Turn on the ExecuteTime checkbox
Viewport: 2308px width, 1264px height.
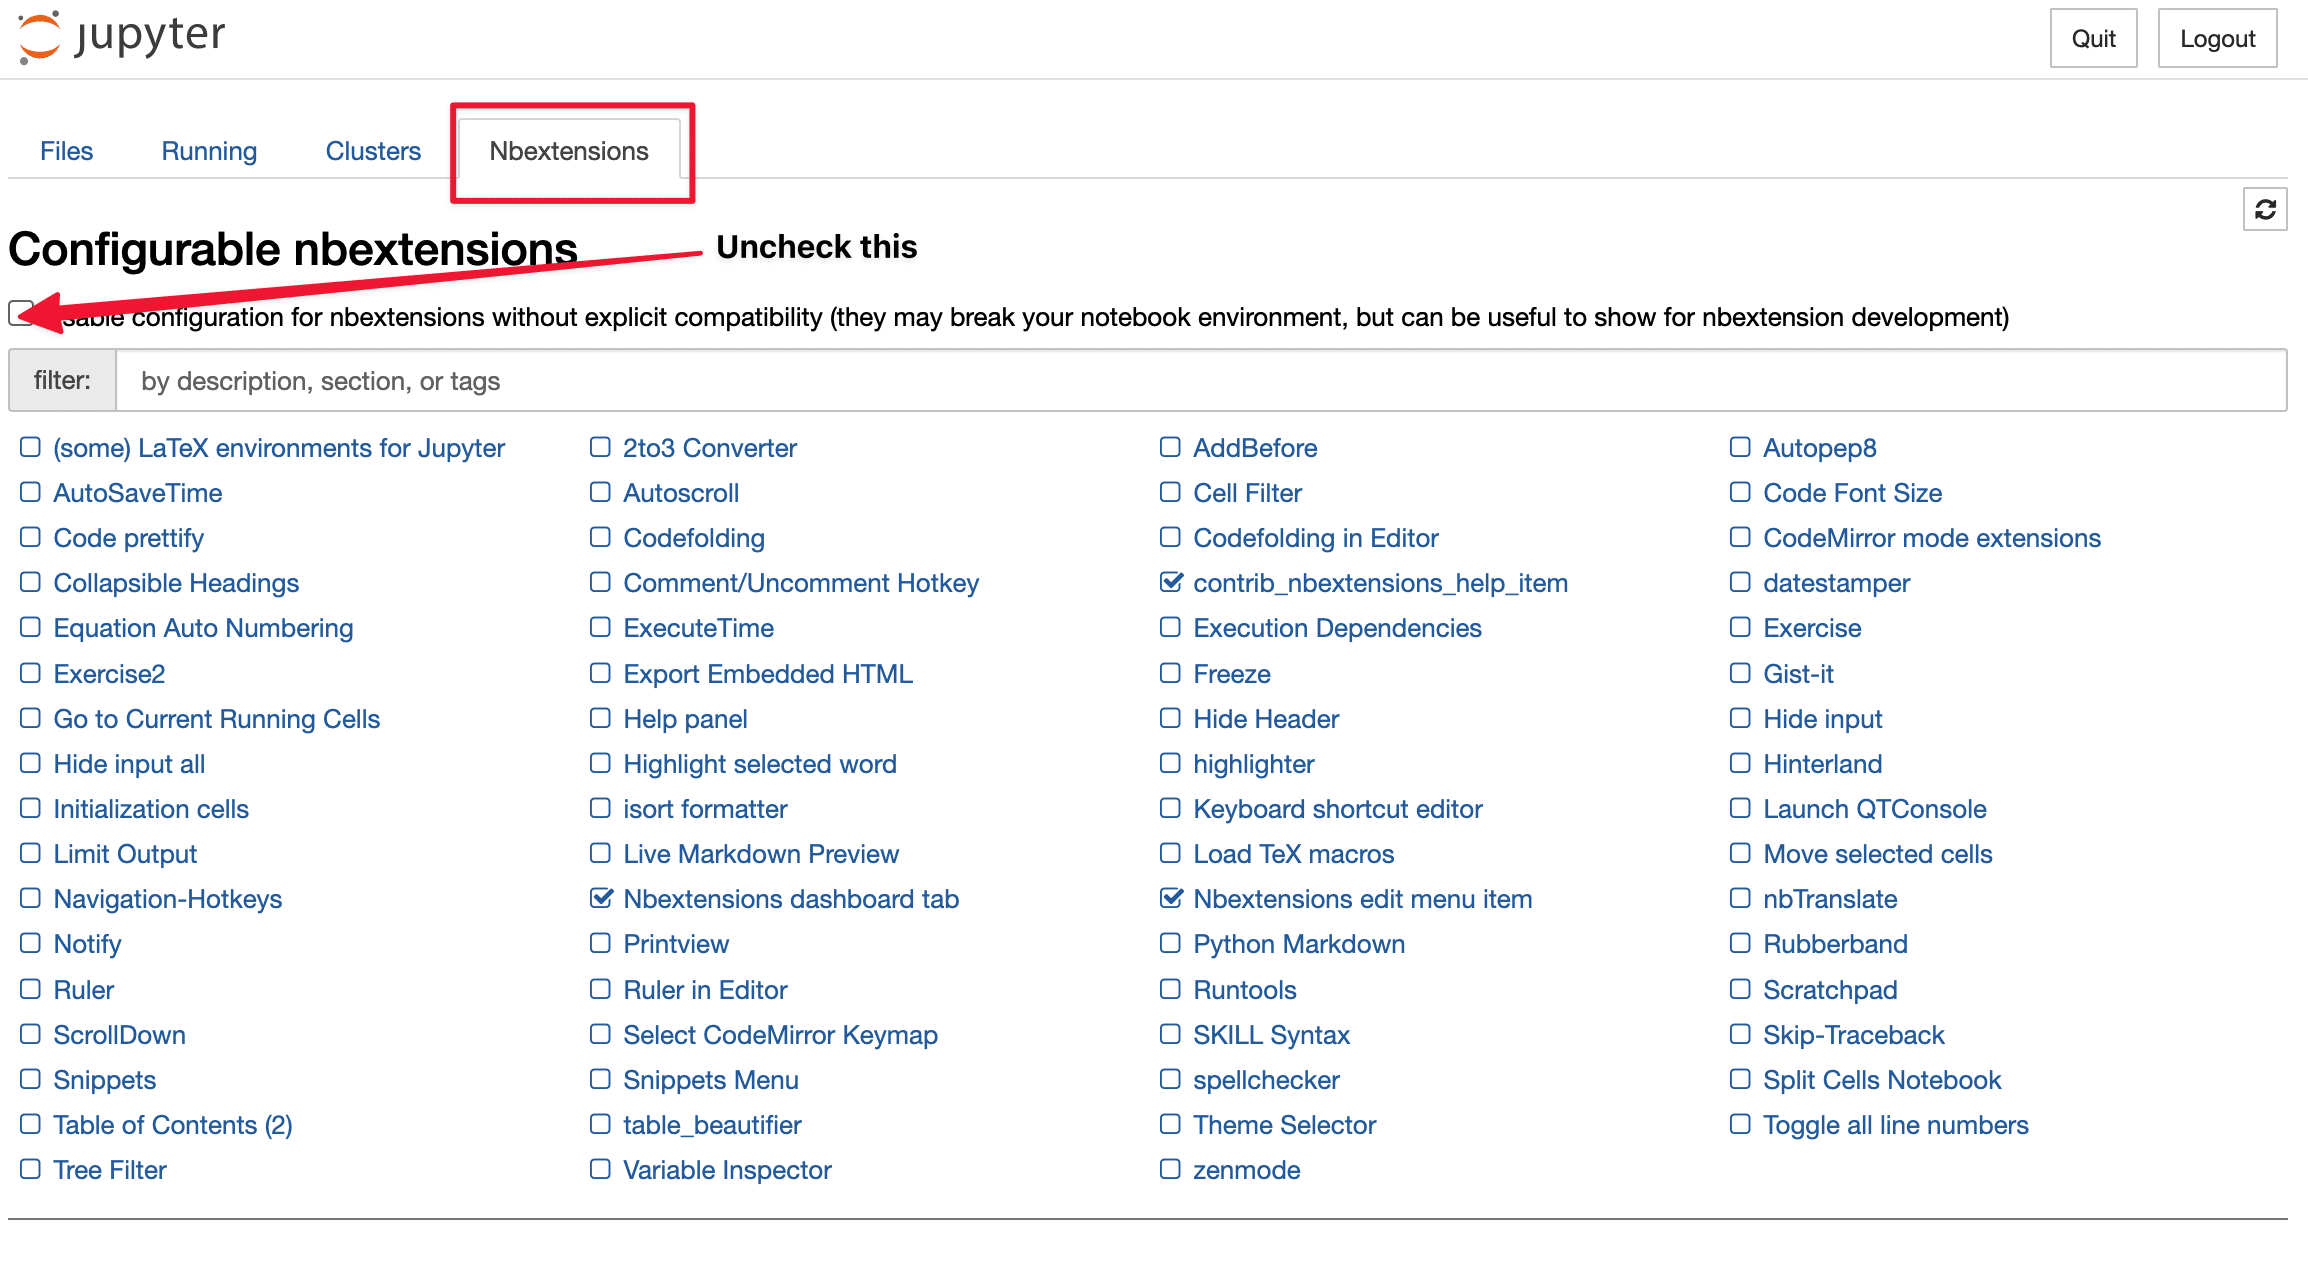[x=600, y=627]
